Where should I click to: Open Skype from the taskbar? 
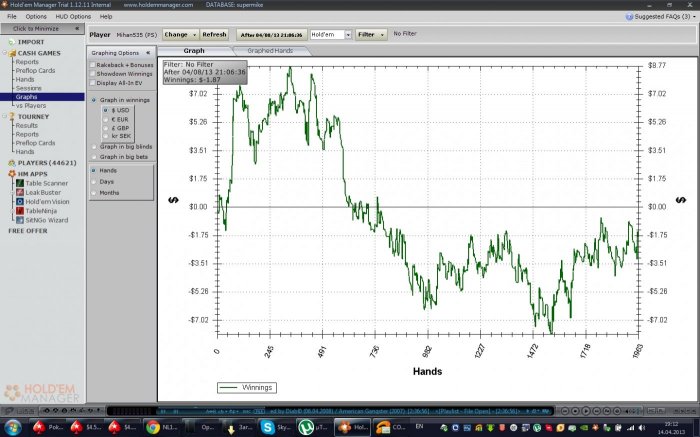[x=268, y=427]
